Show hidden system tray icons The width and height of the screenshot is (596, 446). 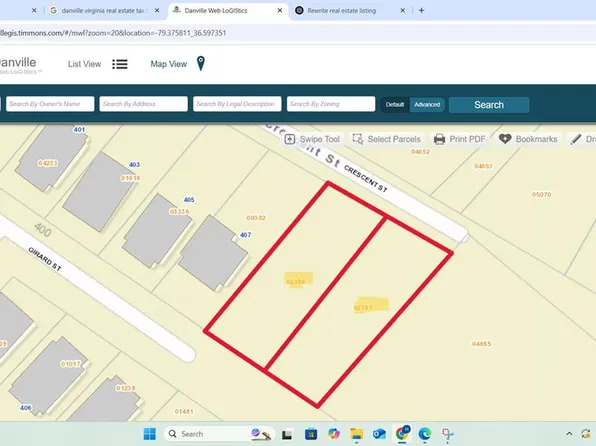[x=569, y=433]
